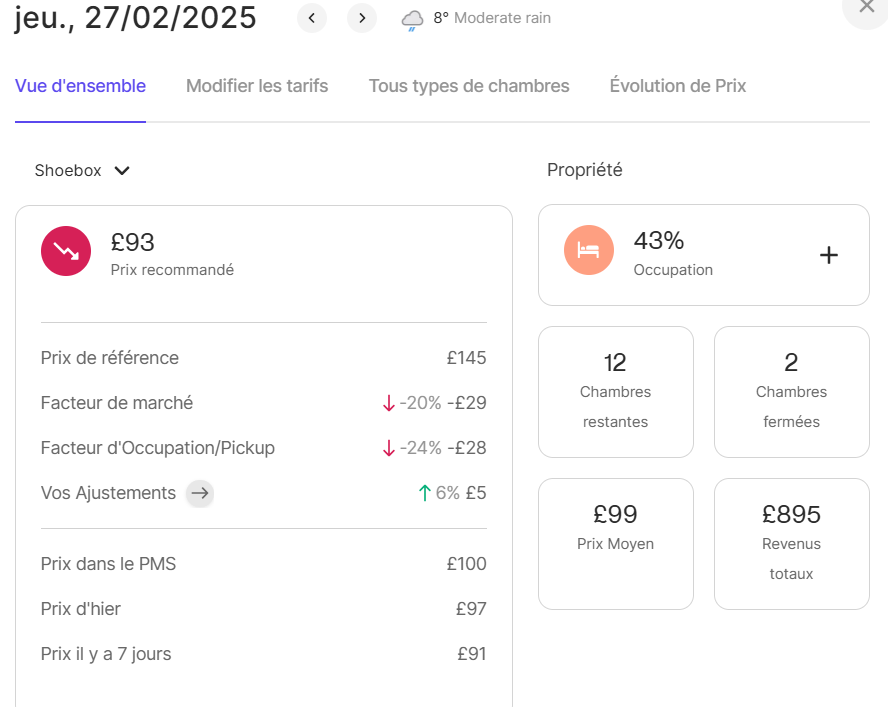Switch to Modifier les tarifs tab
This screenshot has width=888, height=707.
pyautogui.click(x=257, y=86)
